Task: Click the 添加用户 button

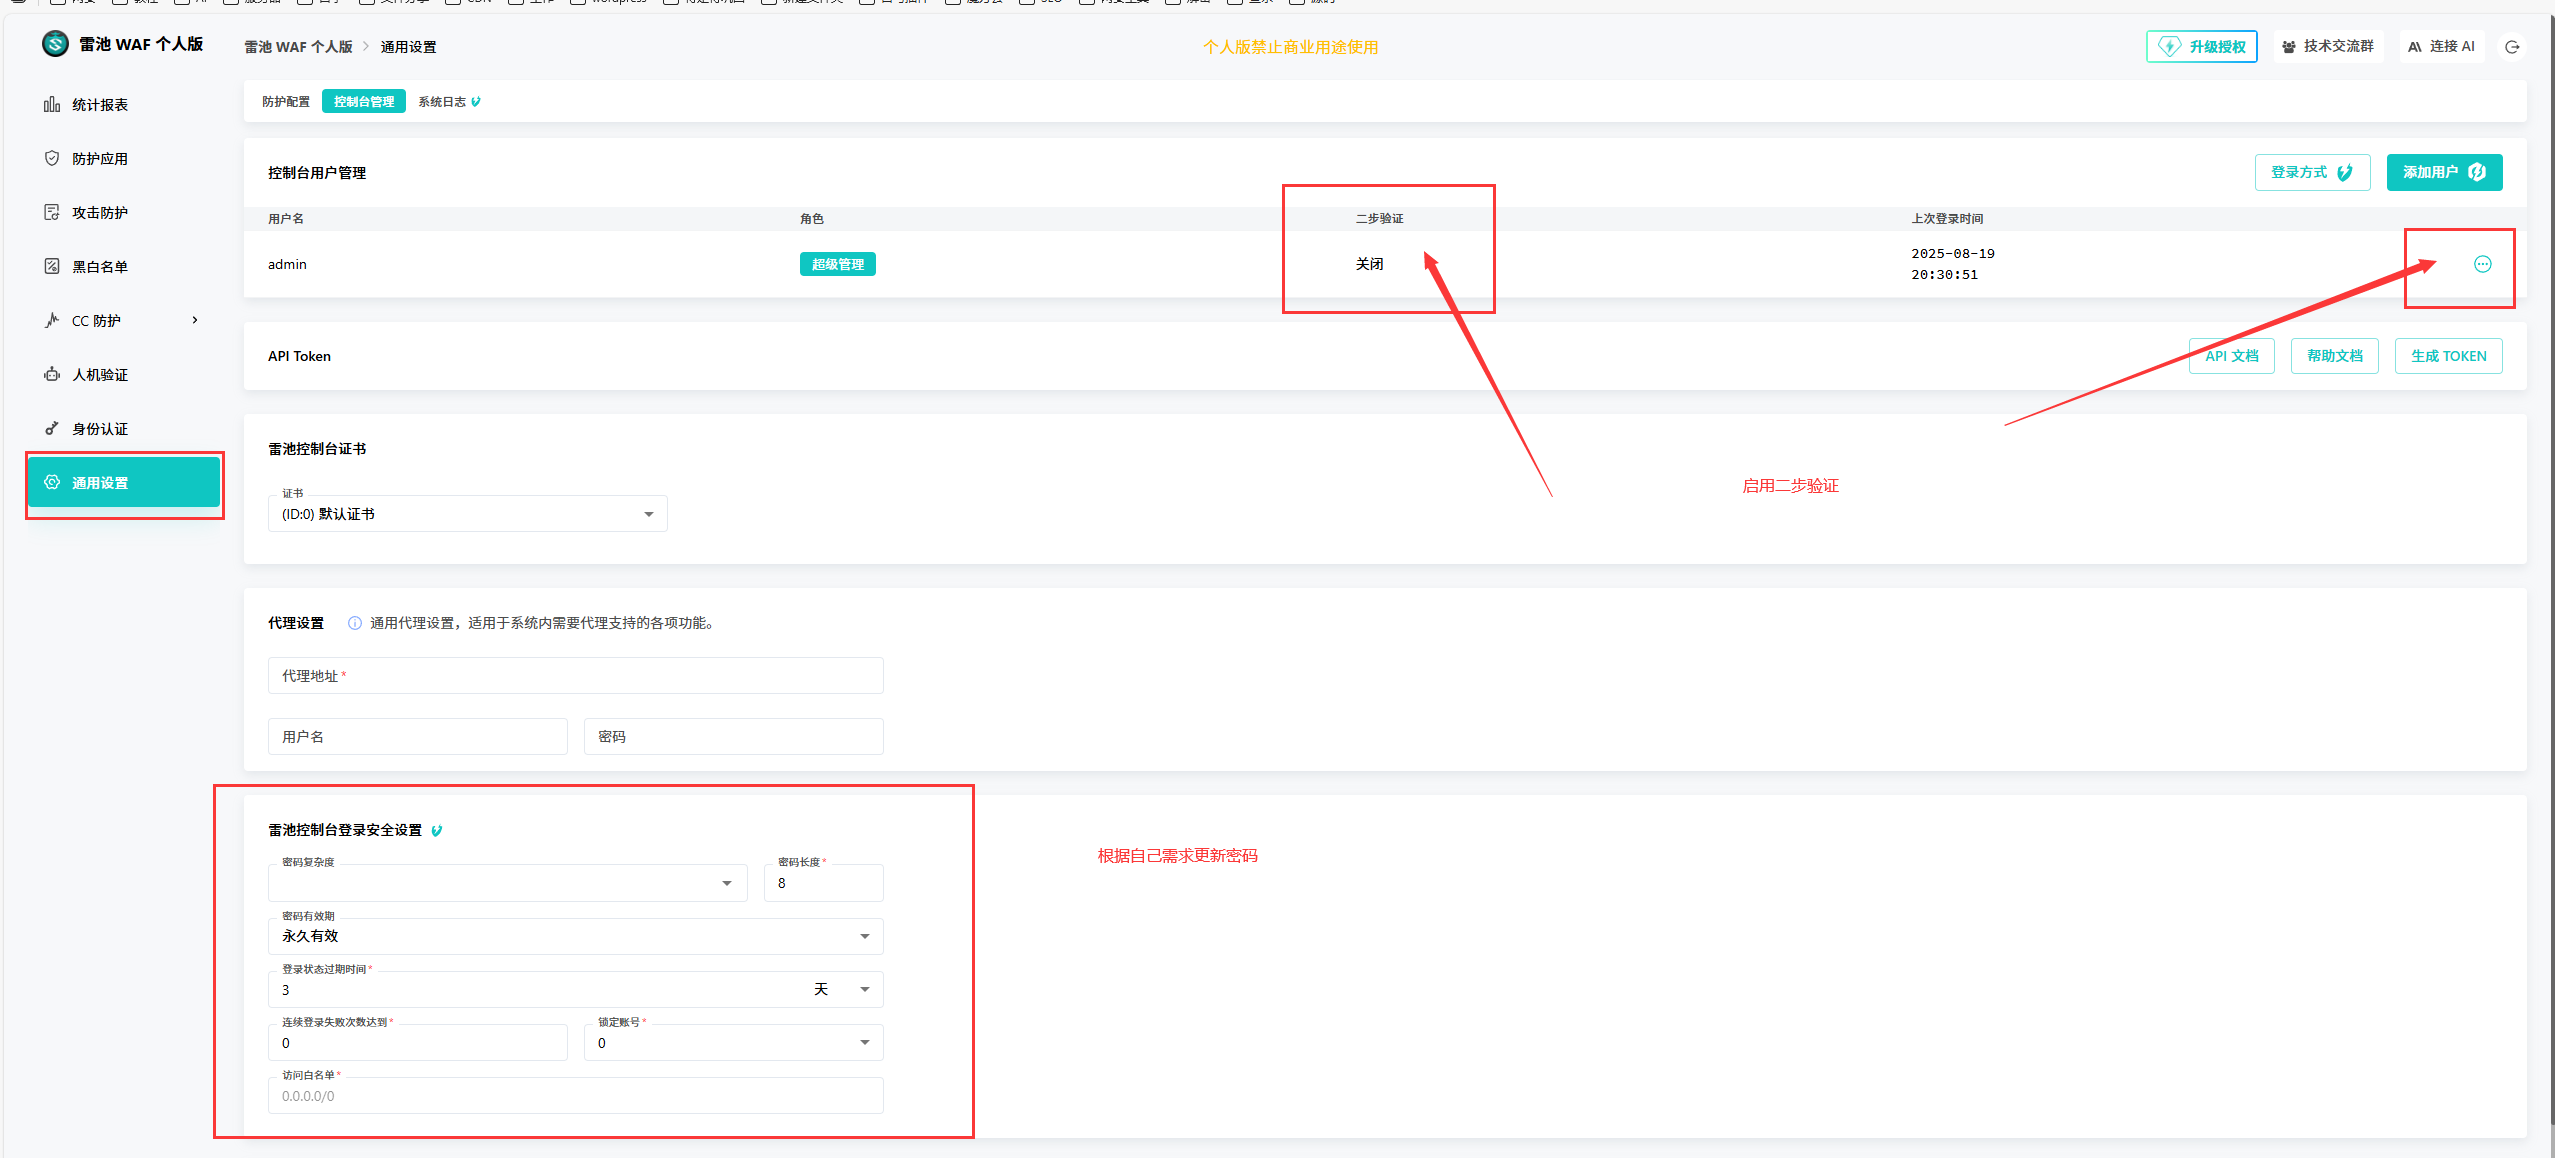Action: [2443, 172]
